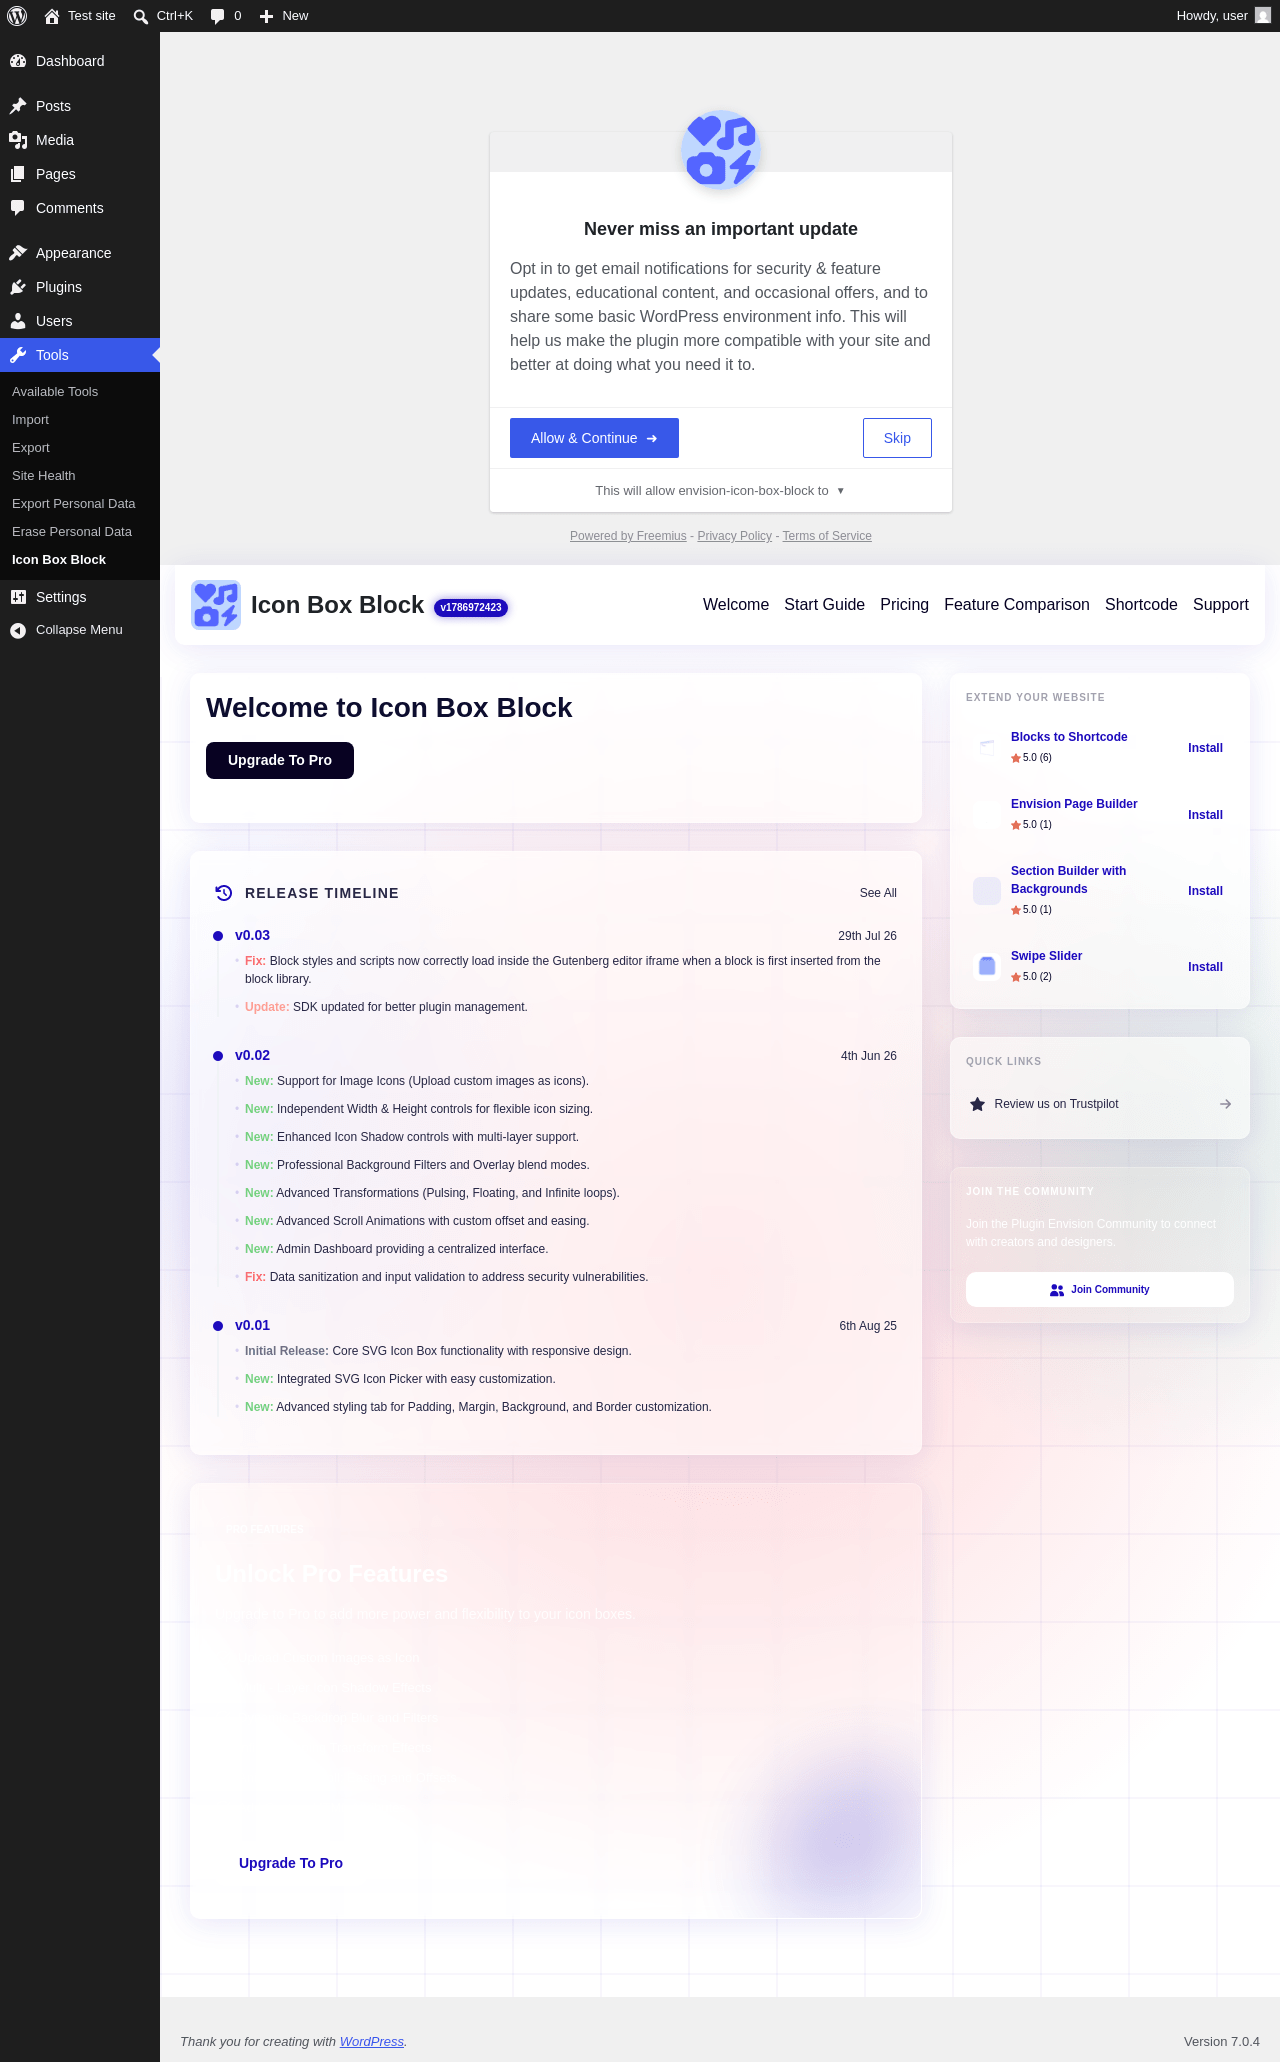Click the Comments speech bubble sidebar icon
The height and width of the screenshot is (2062, 1280).
coord(18,208)
